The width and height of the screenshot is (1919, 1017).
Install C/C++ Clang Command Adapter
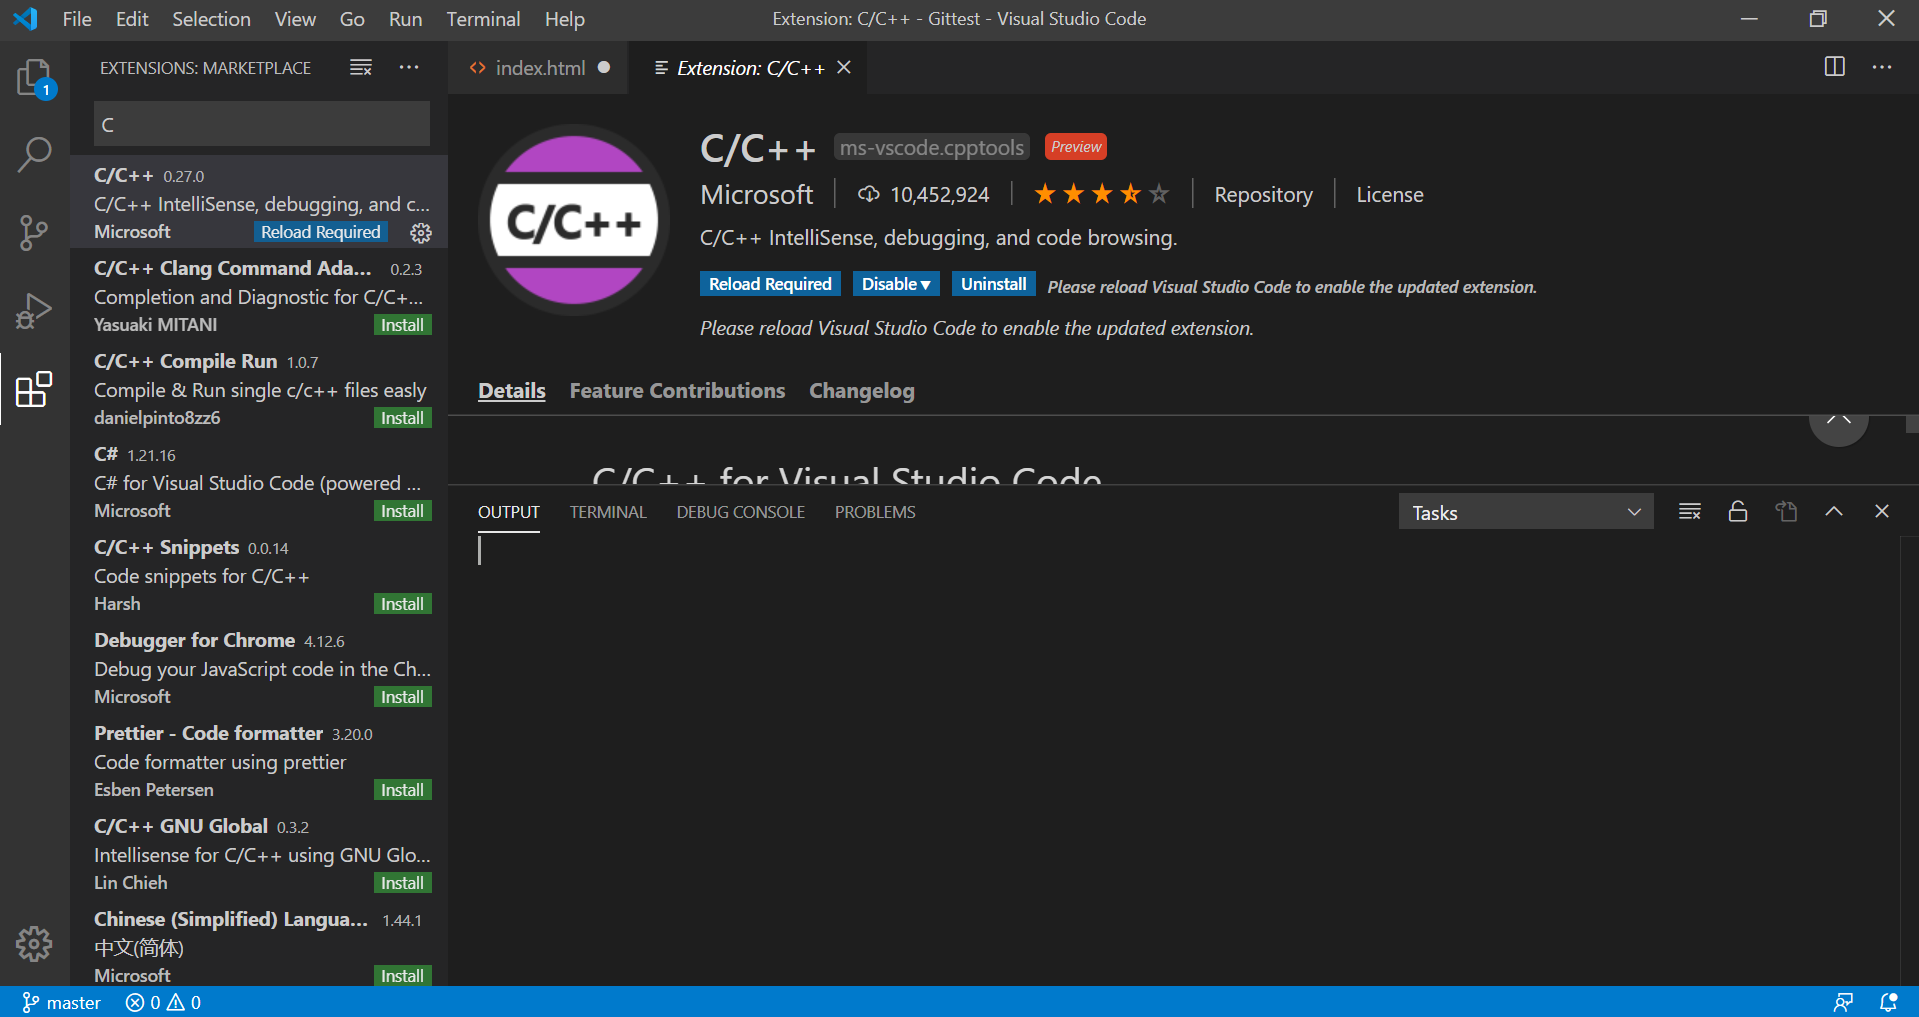tap(402, 325)
